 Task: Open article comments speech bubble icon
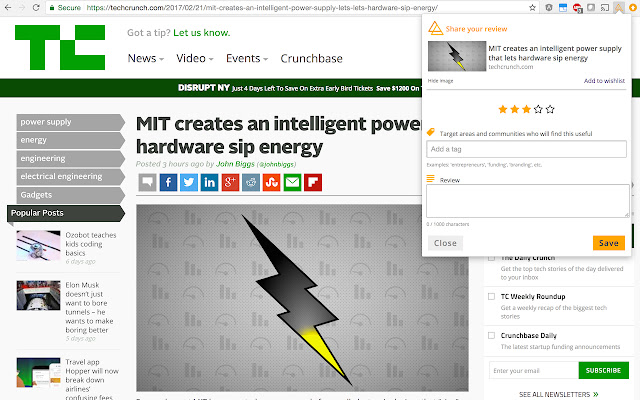click(147, 182)
